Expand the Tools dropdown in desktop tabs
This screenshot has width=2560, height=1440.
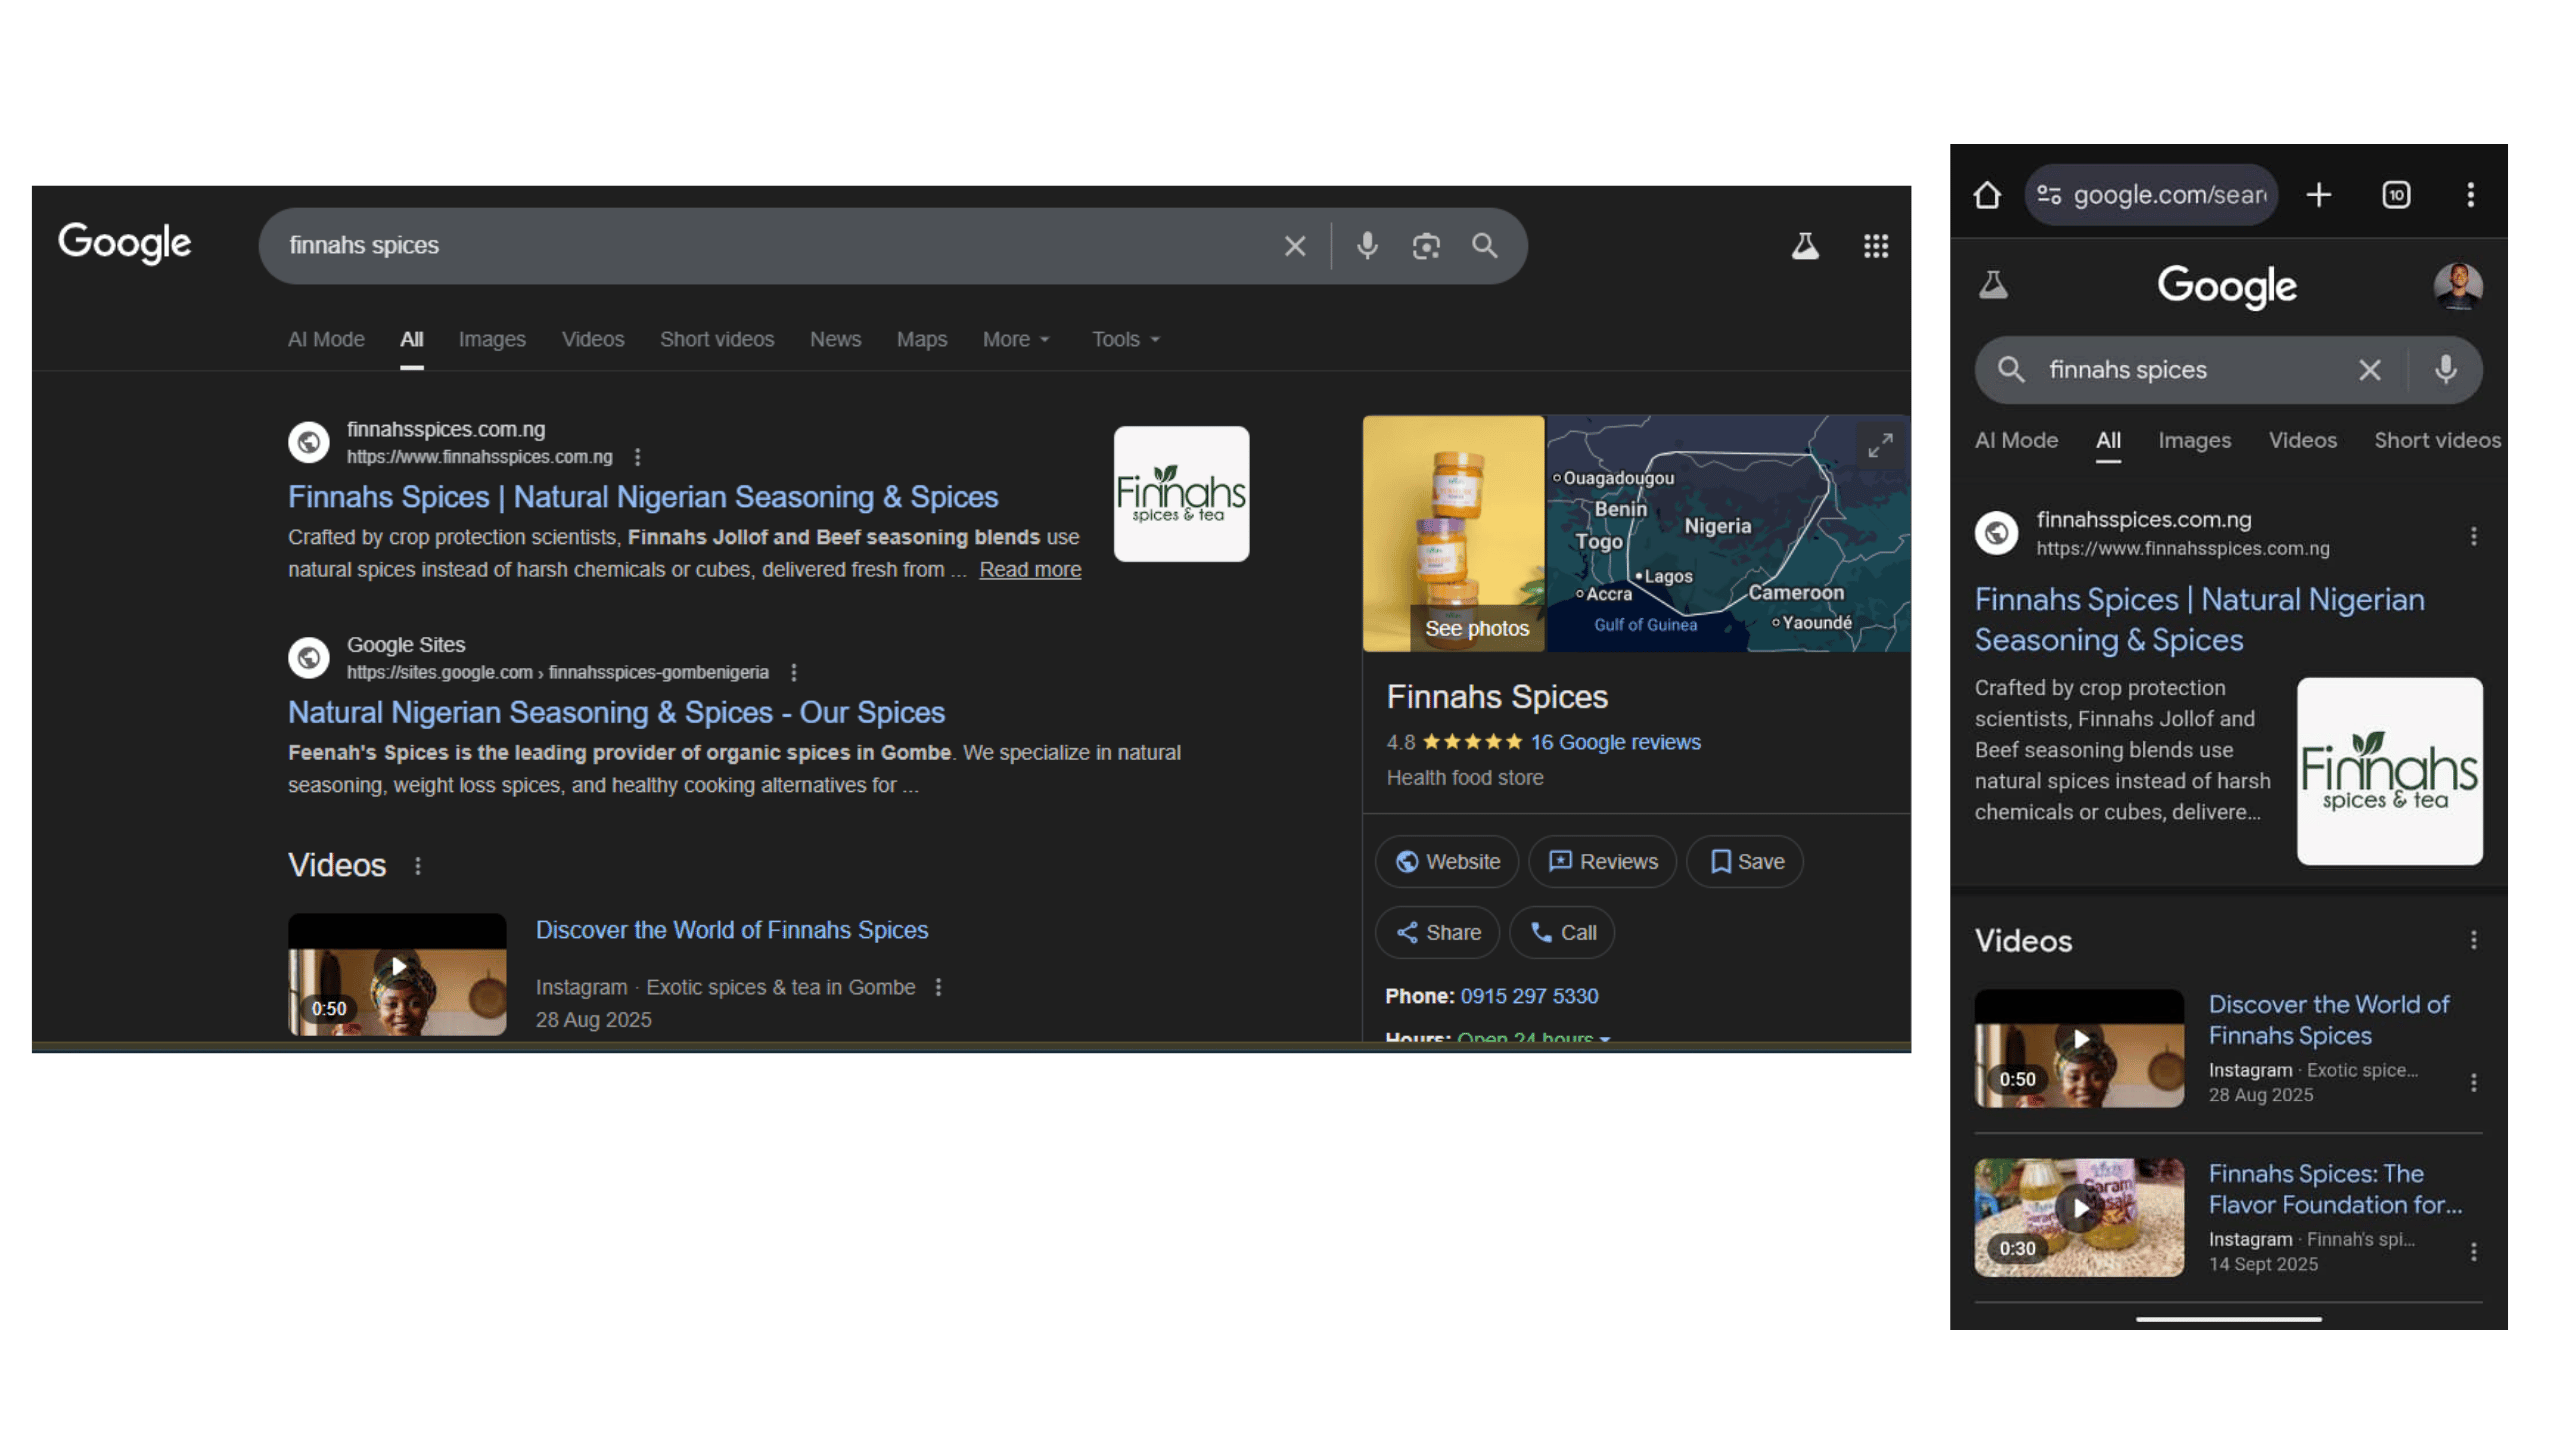point(1126,340)
